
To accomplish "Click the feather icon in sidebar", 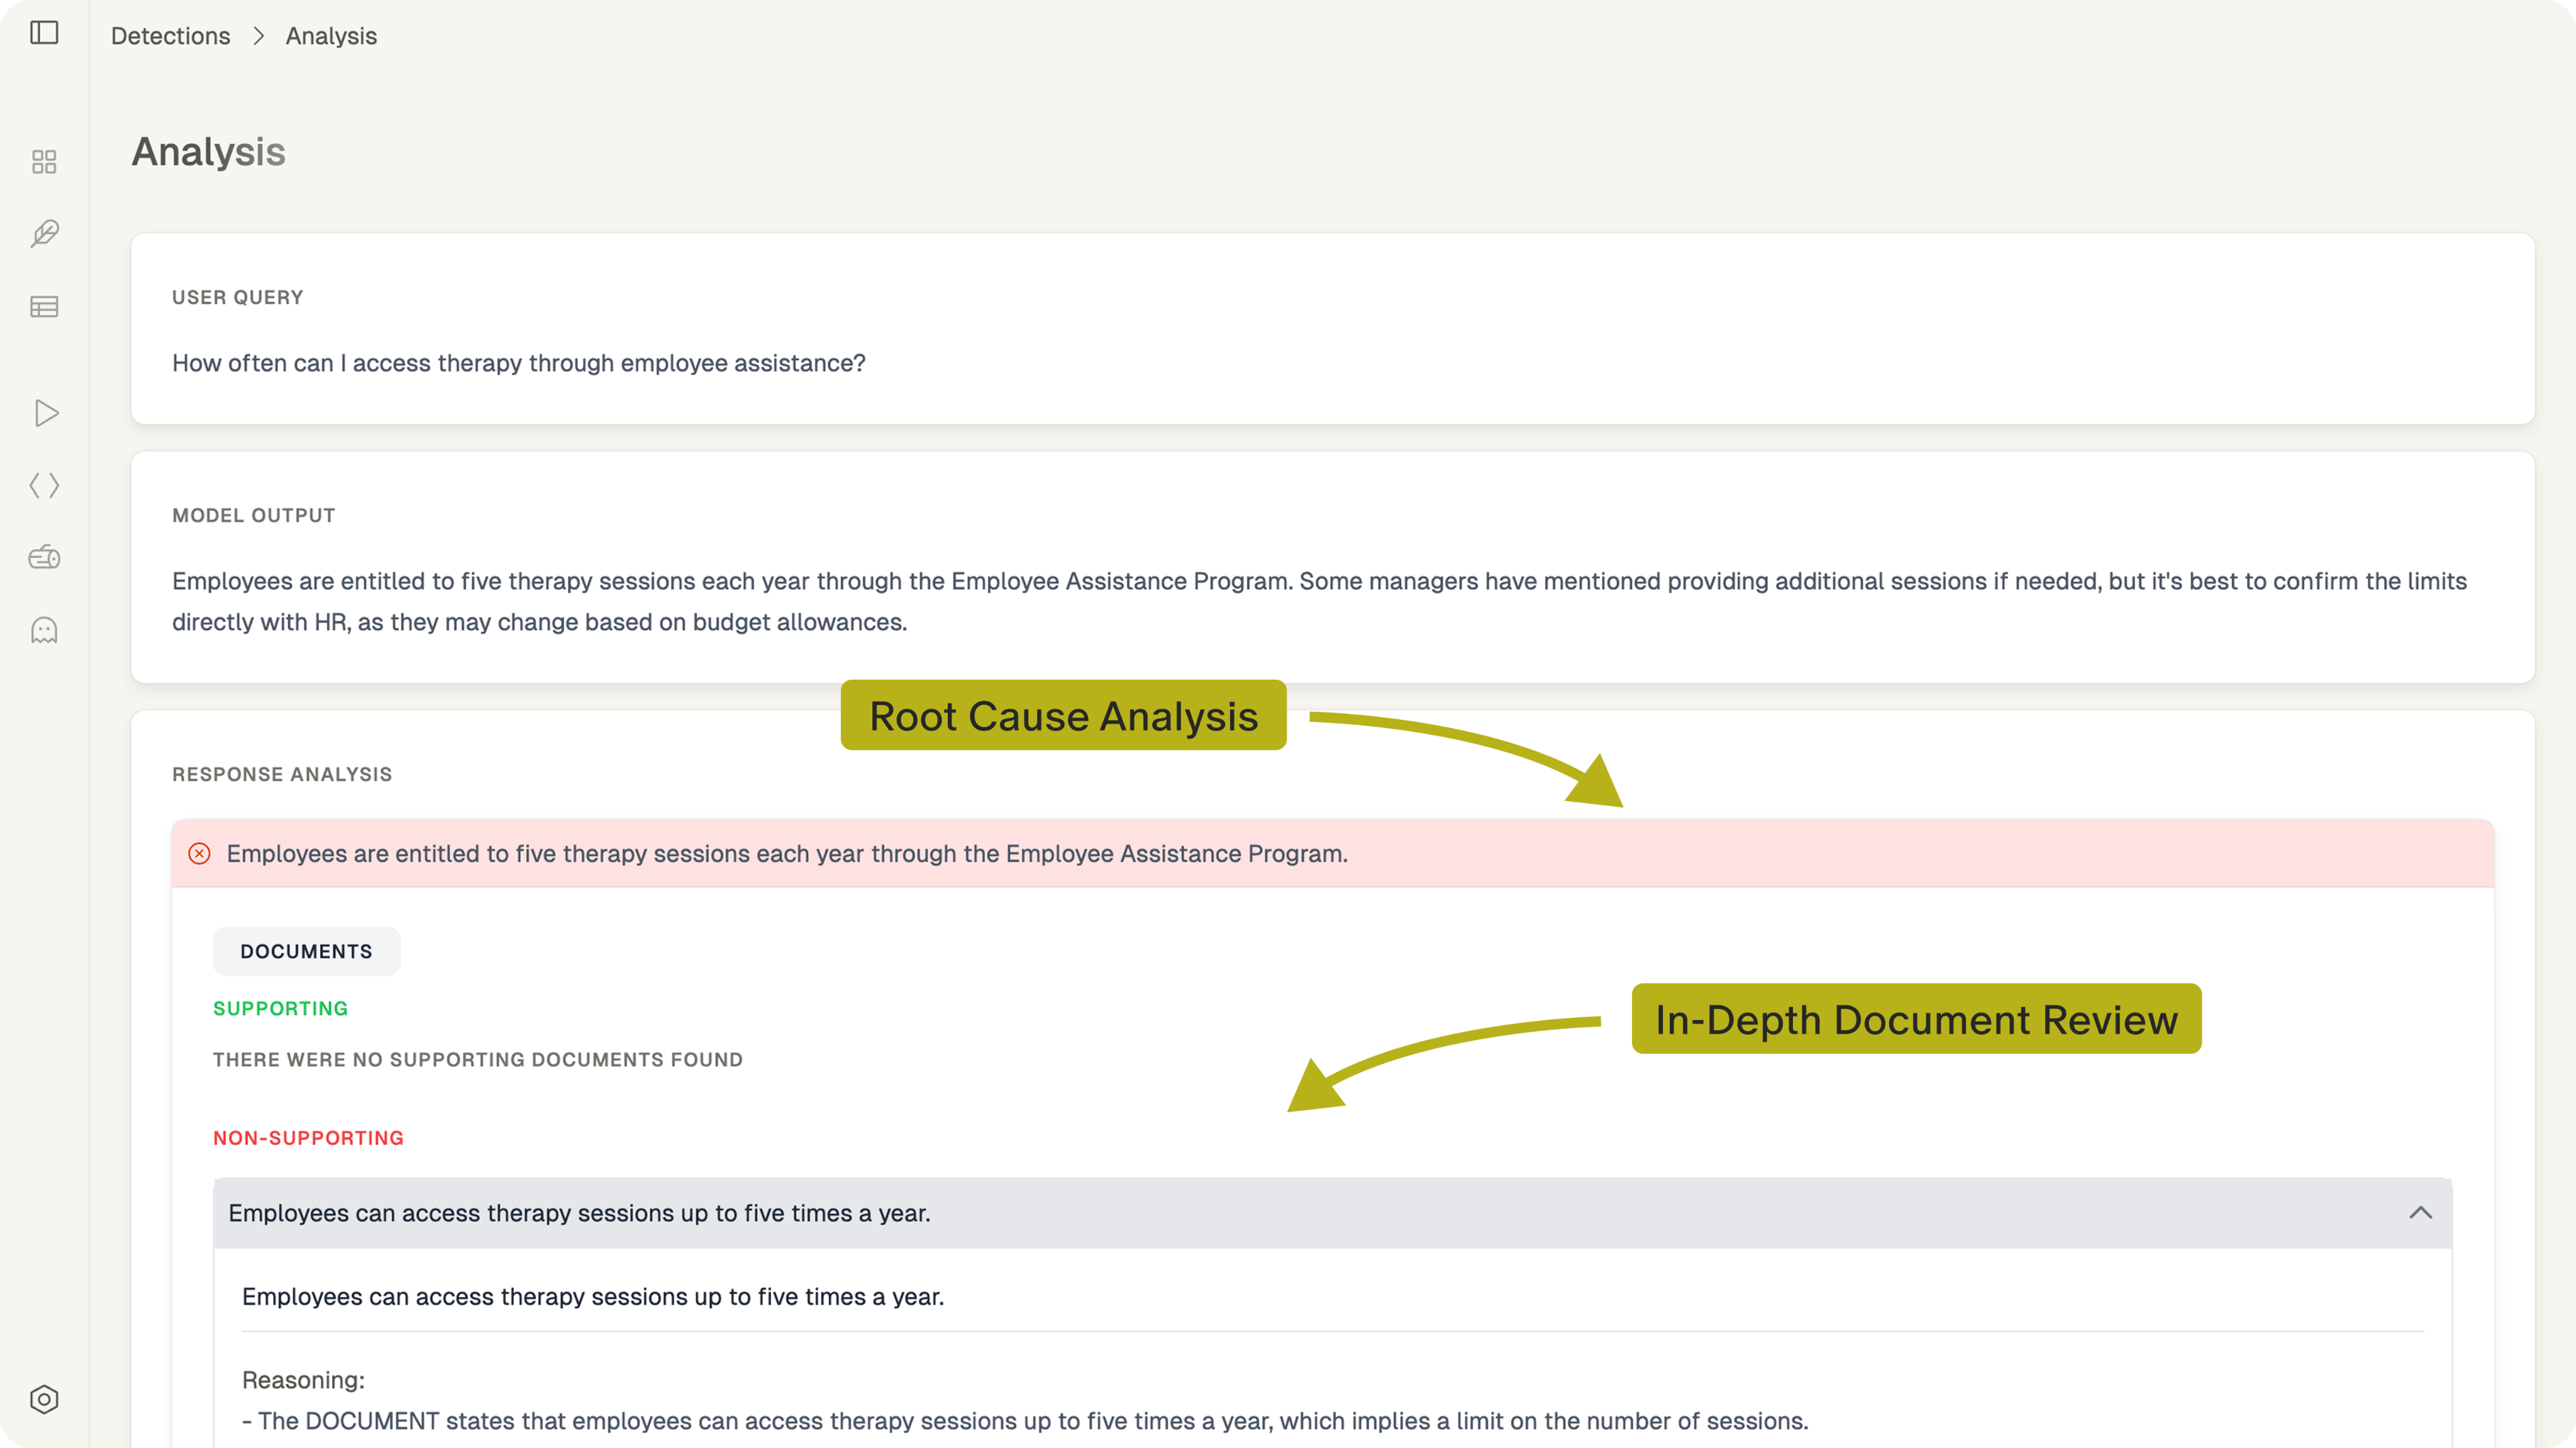I will tap(44, 234).
